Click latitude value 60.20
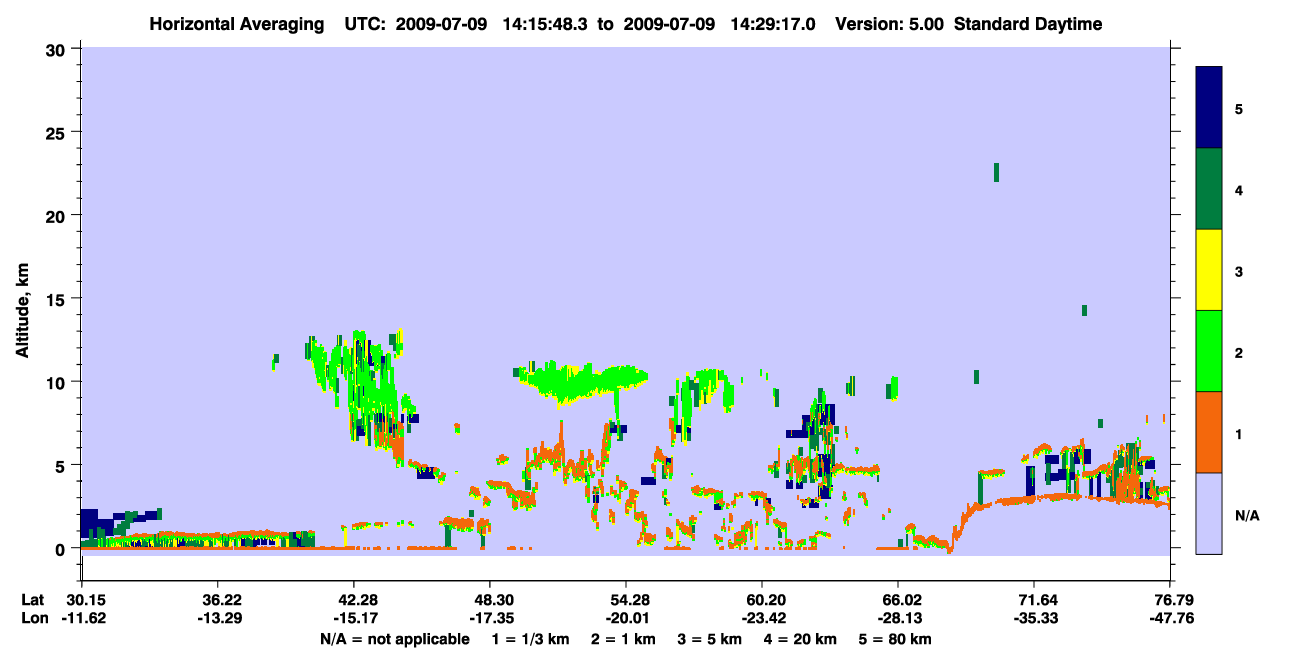The height and width of the screenshot is (667, 1300). coord(762,600)
